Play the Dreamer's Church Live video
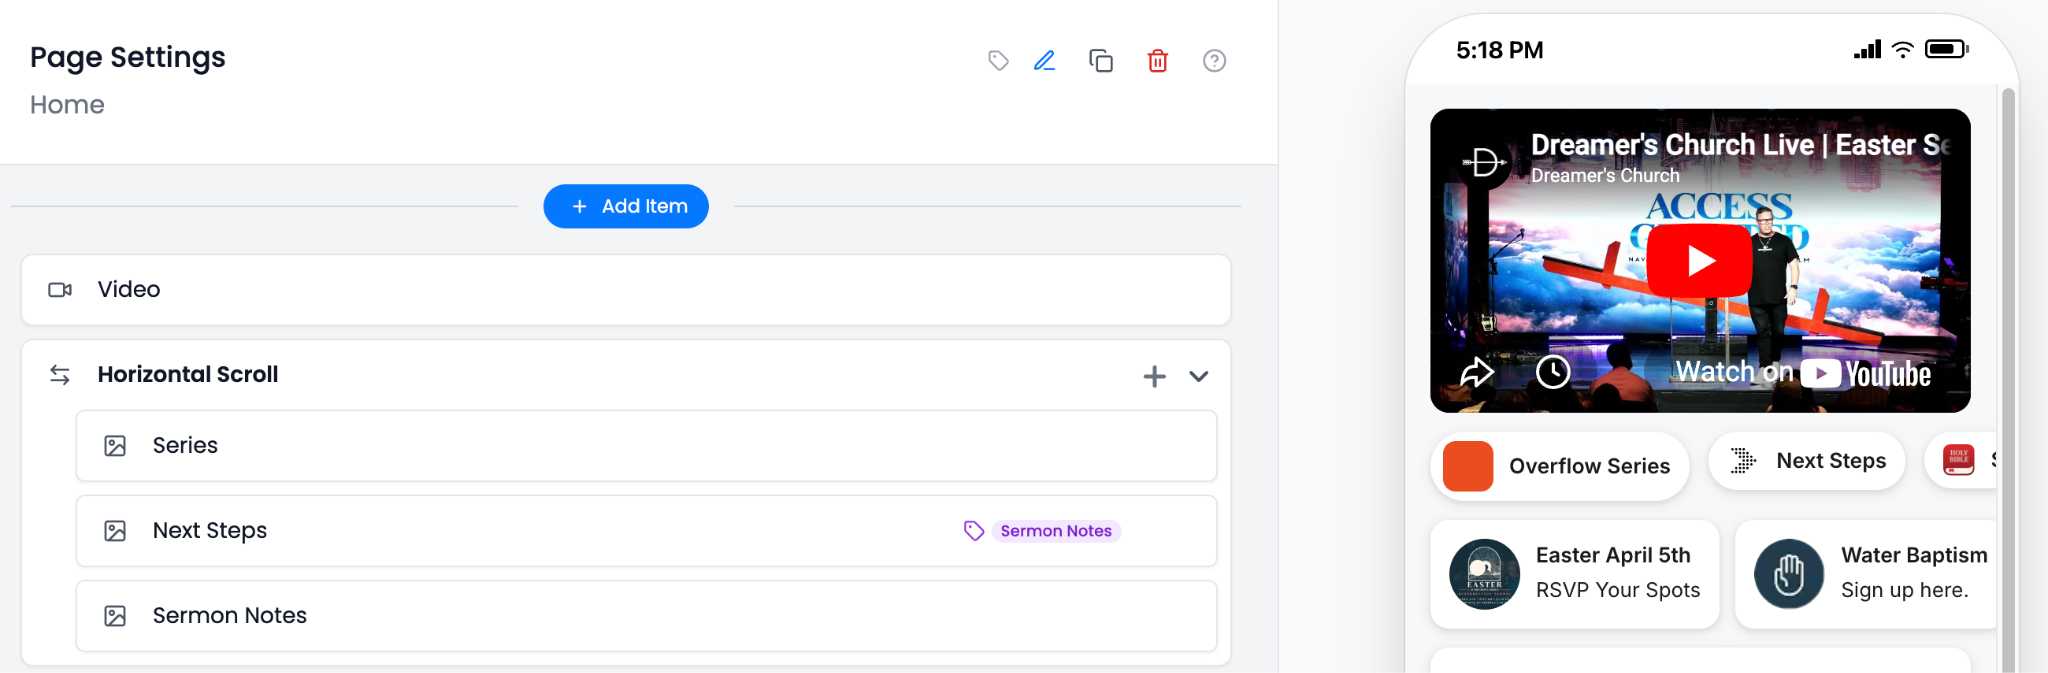Viewport: 2048px width, 673px height. click(x=1699, y=261)
